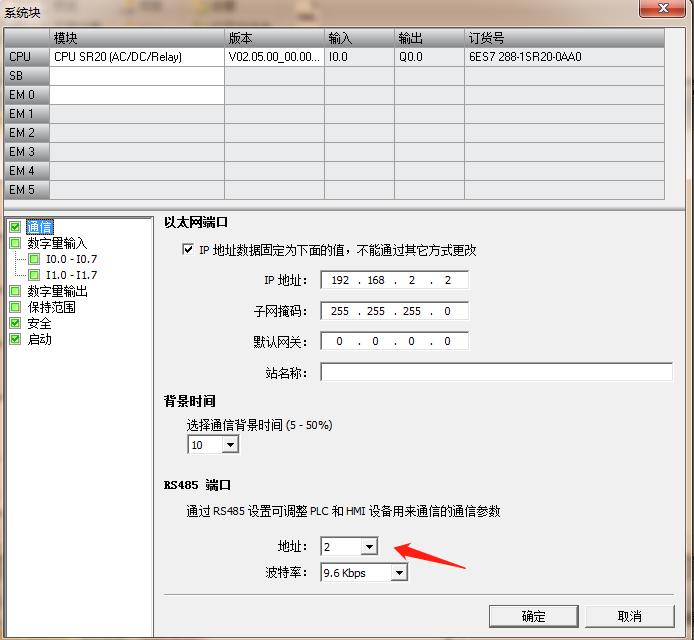Open the RS485 地址 dropdown
The image size is (694, 640).
point(368,547)
